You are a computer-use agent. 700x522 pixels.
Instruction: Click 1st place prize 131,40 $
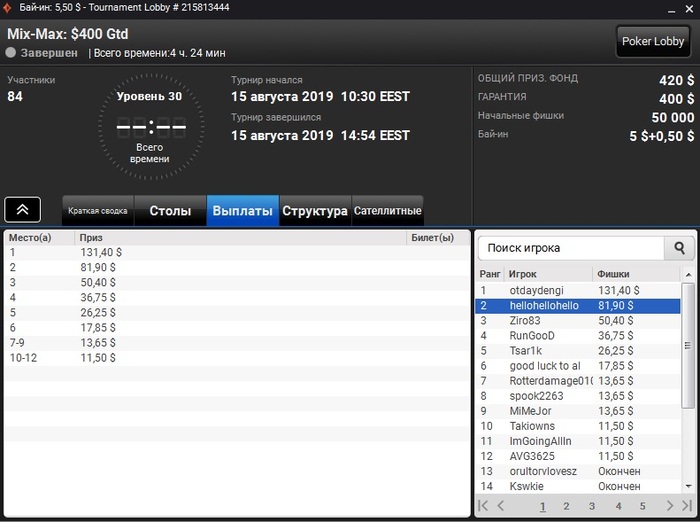(101, 252)
